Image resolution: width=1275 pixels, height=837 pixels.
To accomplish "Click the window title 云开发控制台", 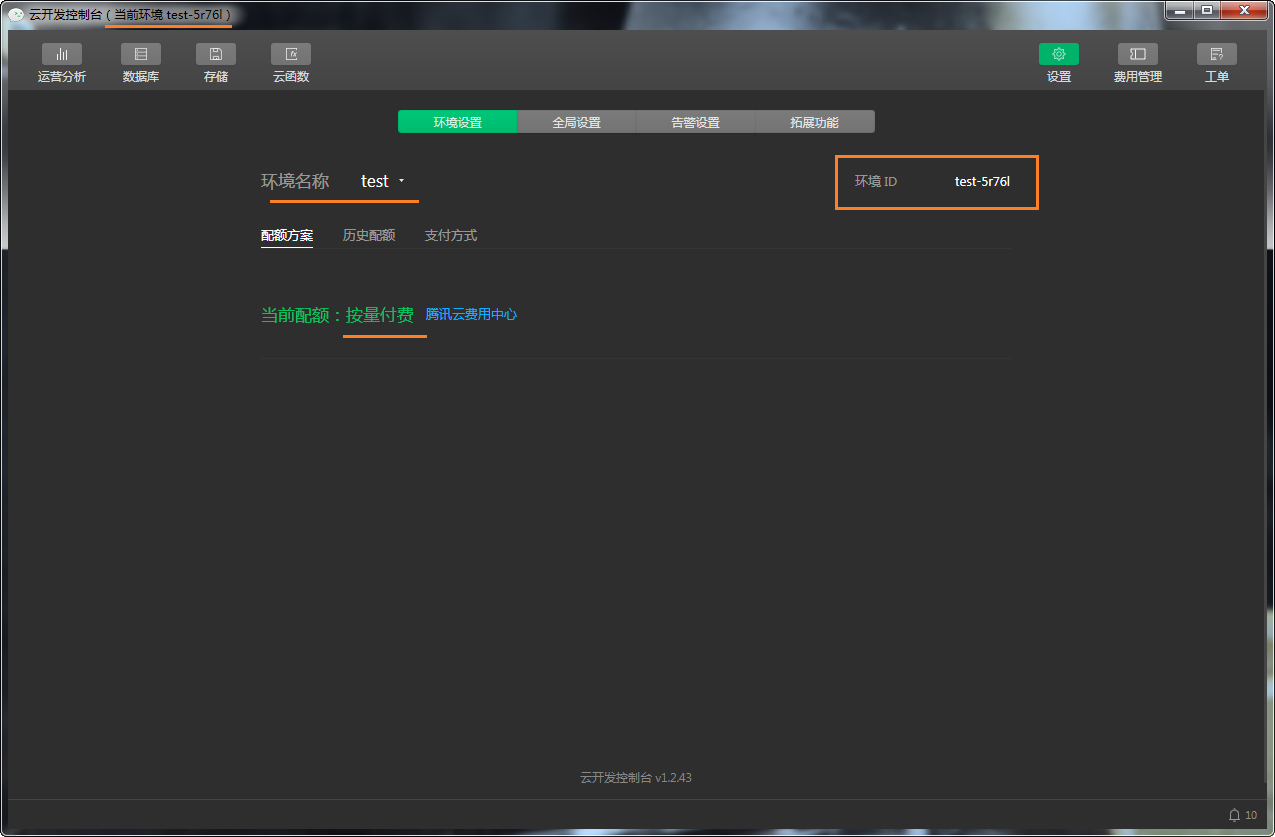I will click(65, 14).
